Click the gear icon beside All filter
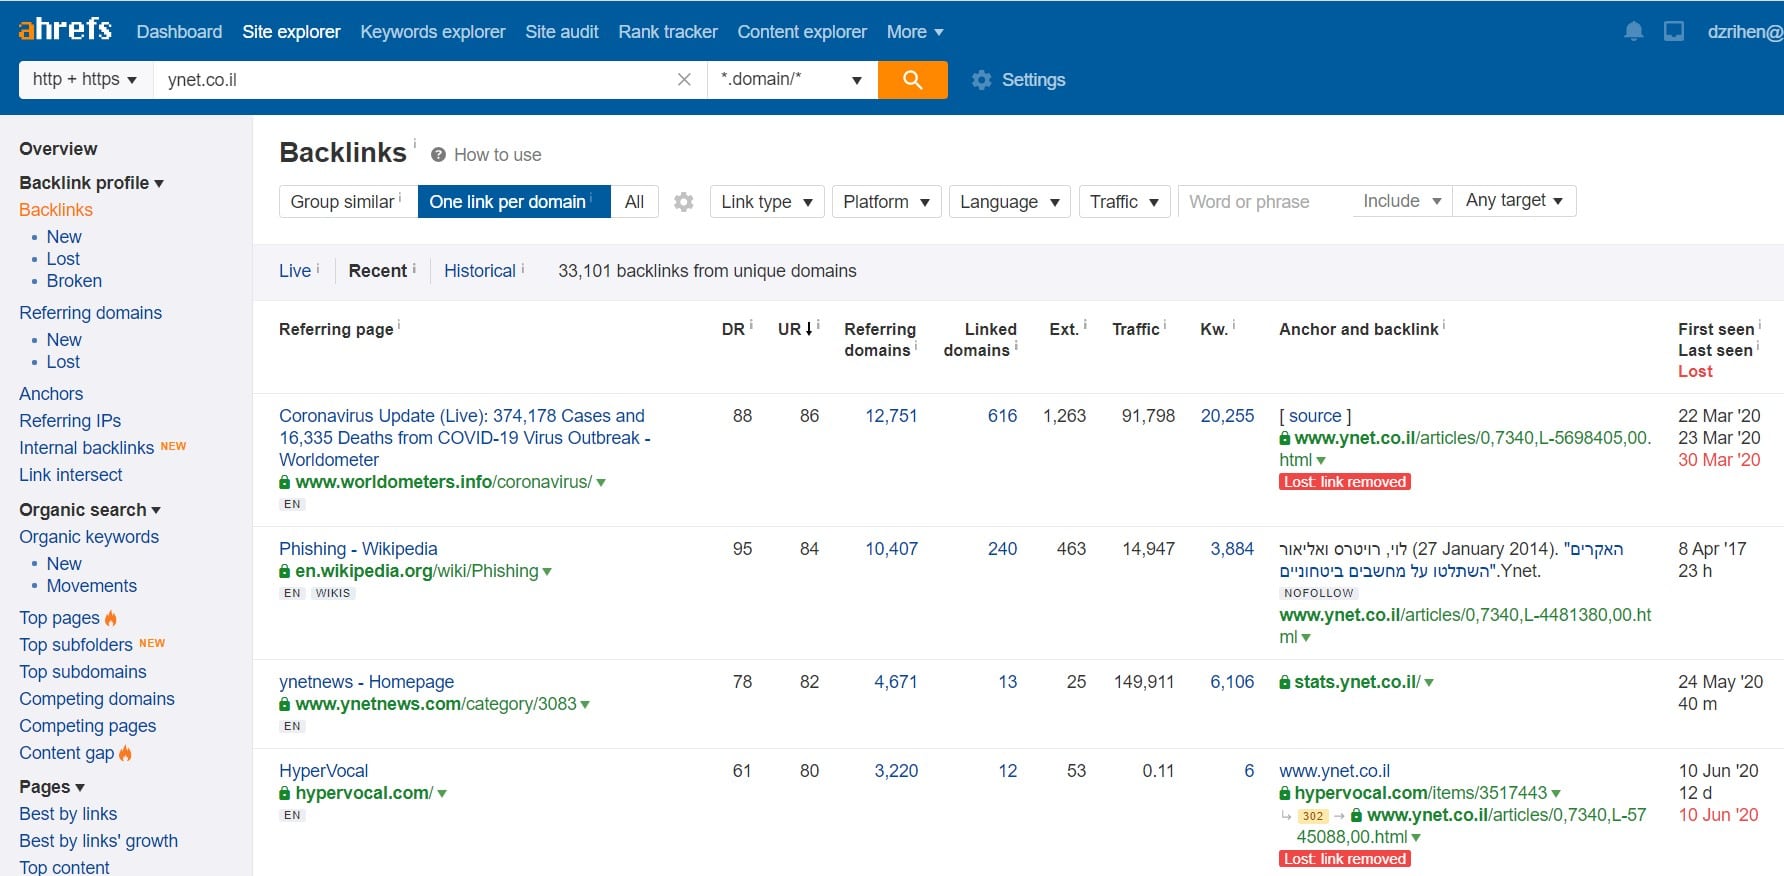 point(684,202)
